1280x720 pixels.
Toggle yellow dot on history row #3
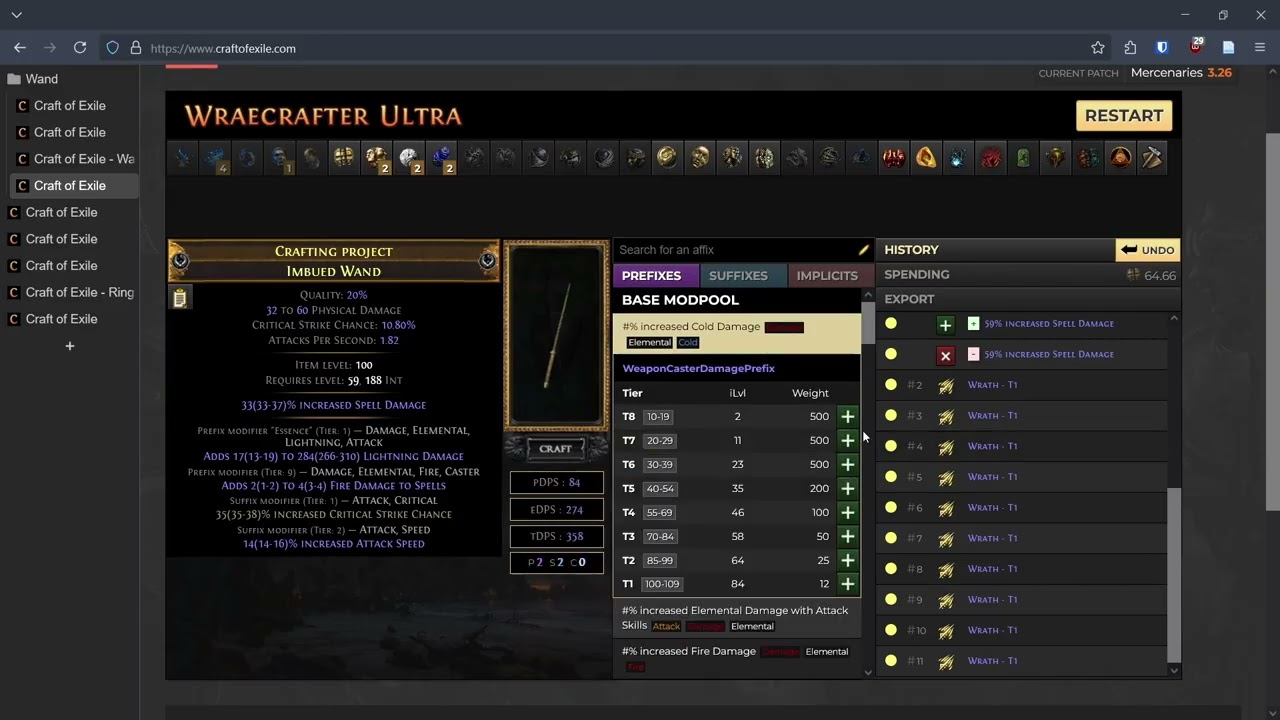(x=891, y=415)
